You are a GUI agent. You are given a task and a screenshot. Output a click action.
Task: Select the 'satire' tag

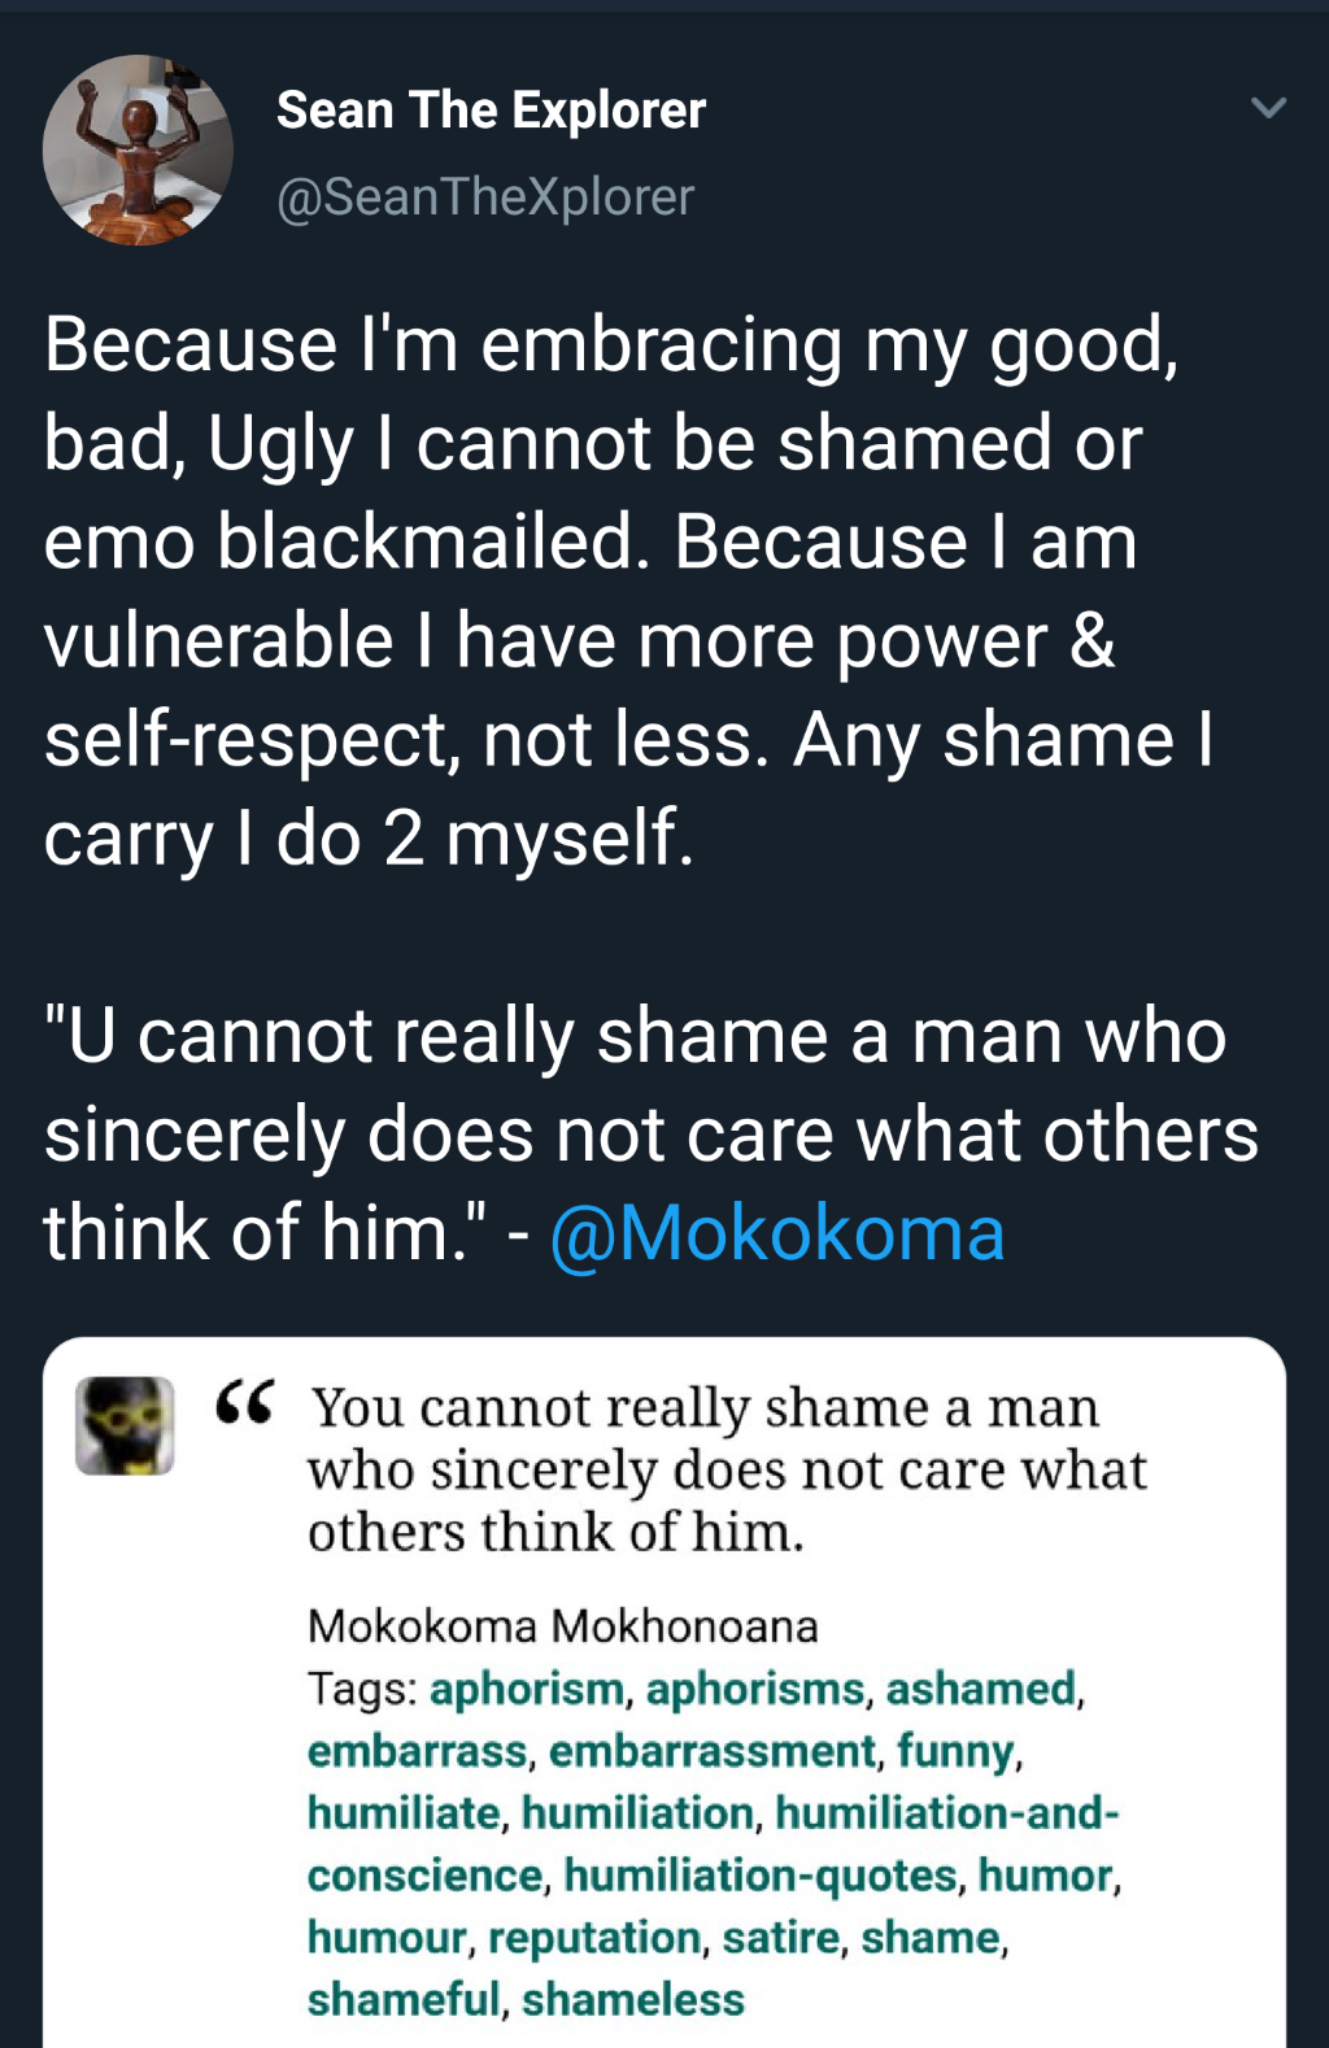click(780, 1937)
